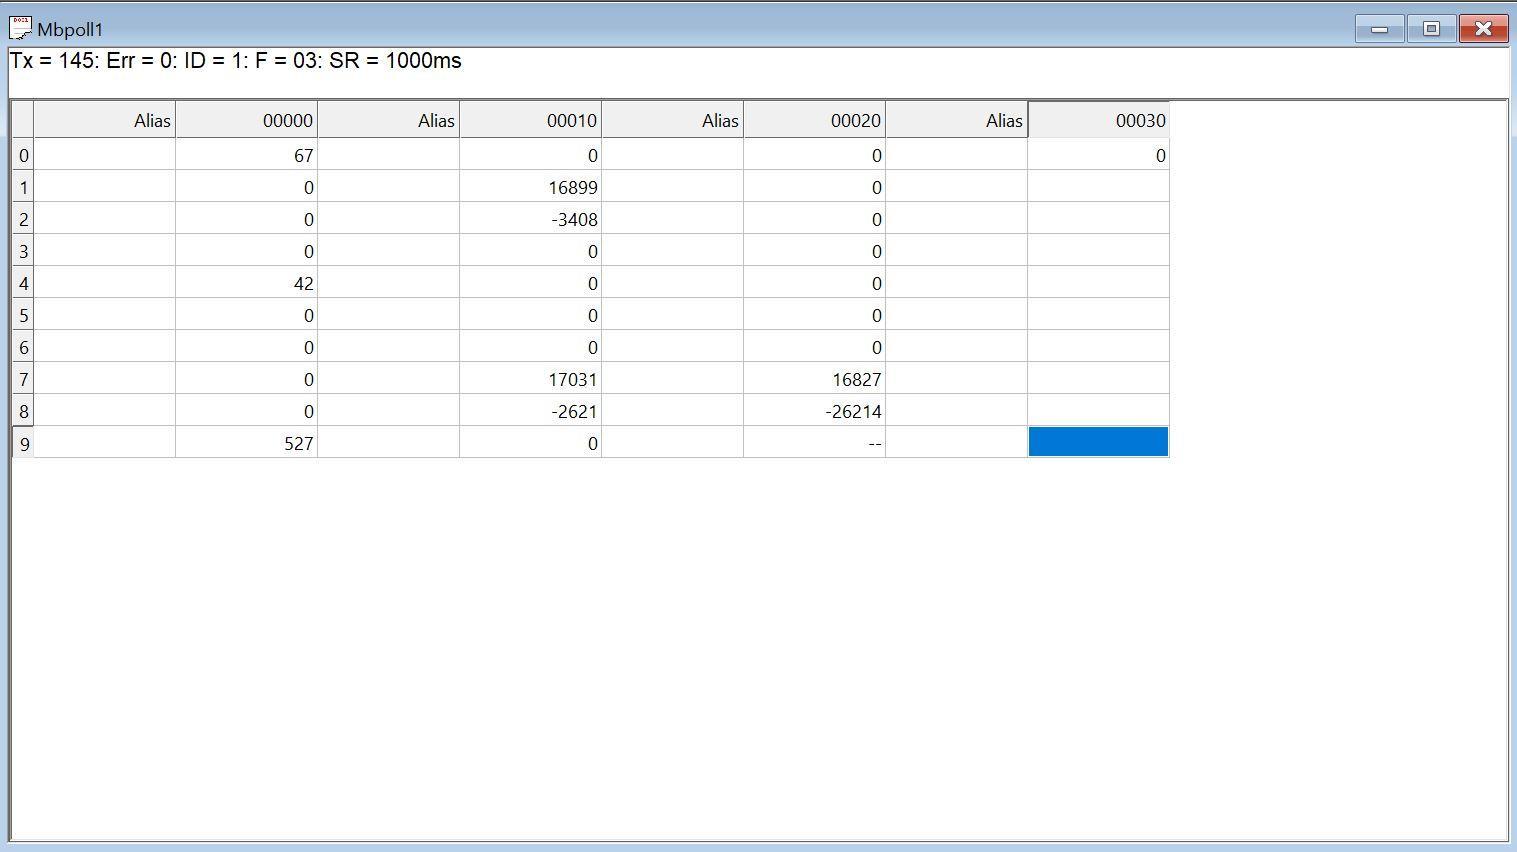Click the Alias header left of column 00000
Image resolution: width=1517 pixels, height=852 pixels.
click(x=105, y=120)
